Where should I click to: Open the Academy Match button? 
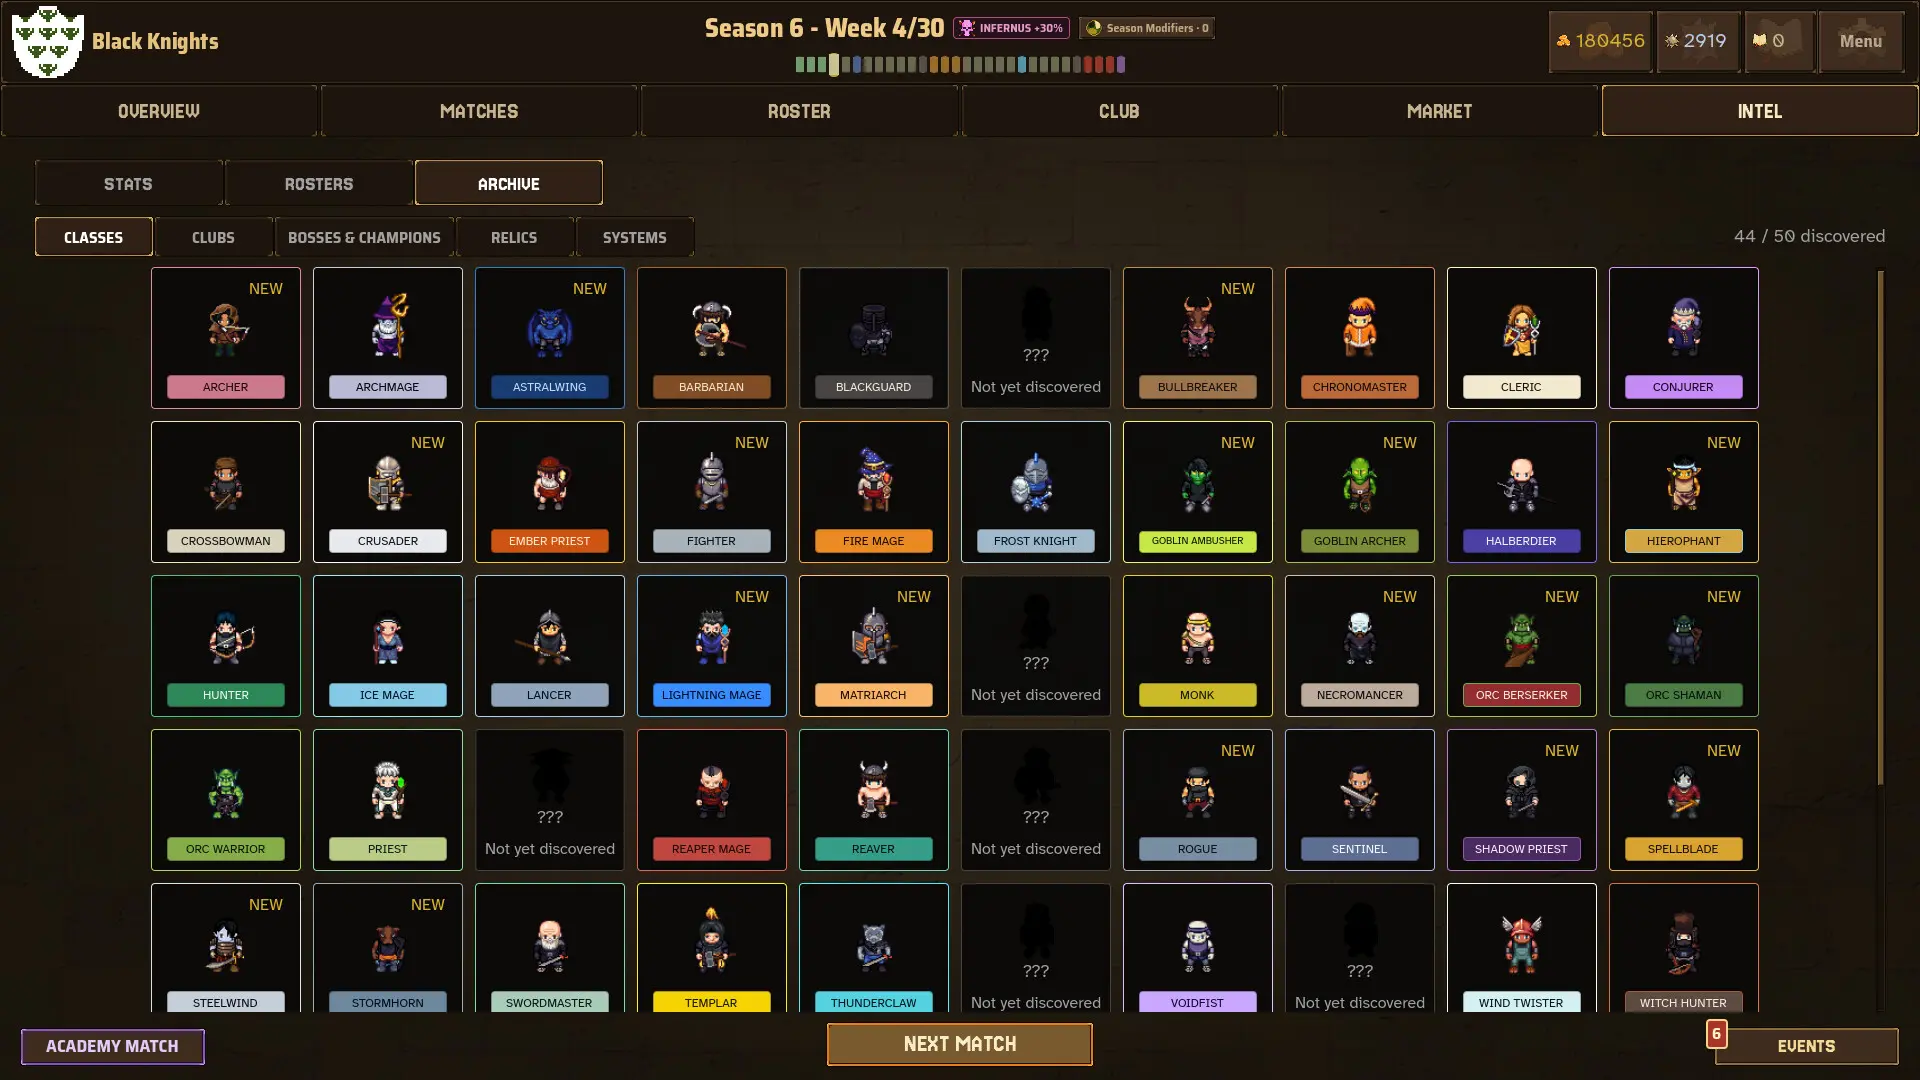point(112,1046)
